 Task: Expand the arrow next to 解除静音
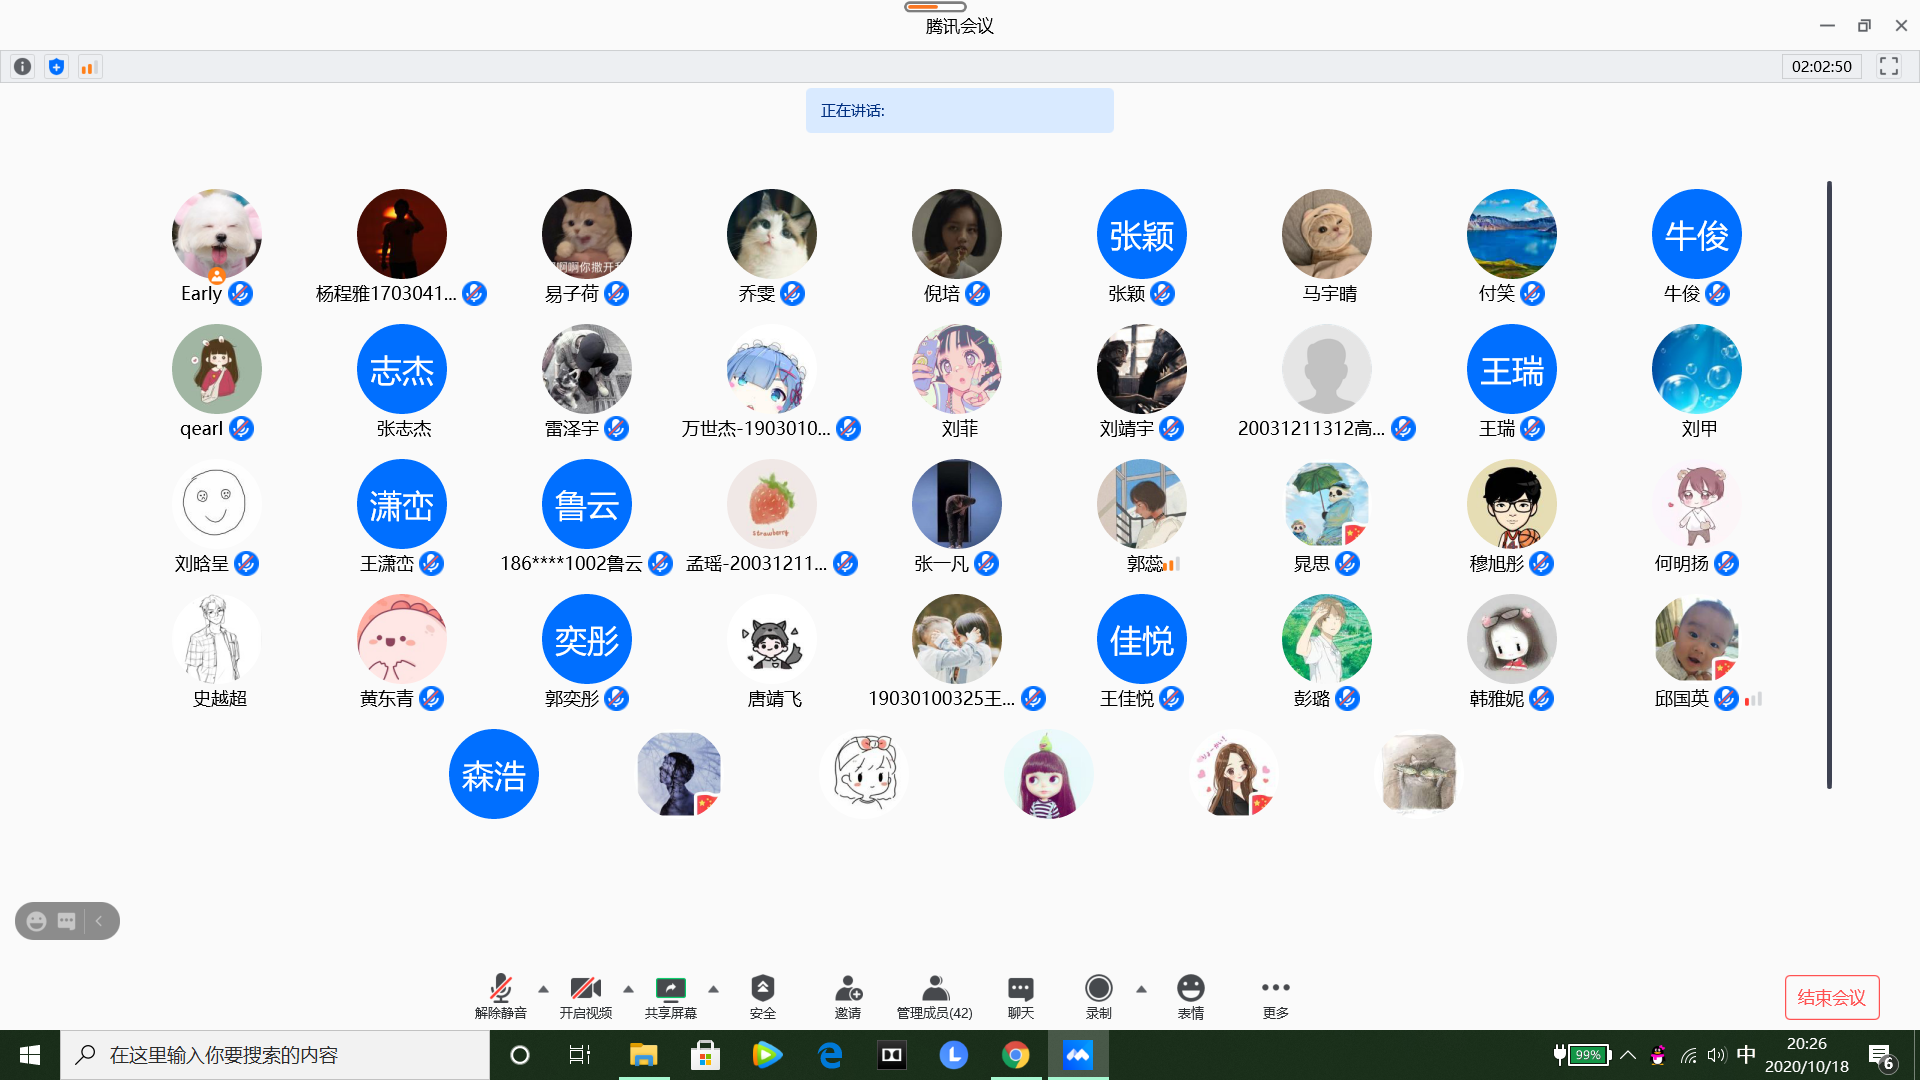pyautogui.click(x=543, y=989)
